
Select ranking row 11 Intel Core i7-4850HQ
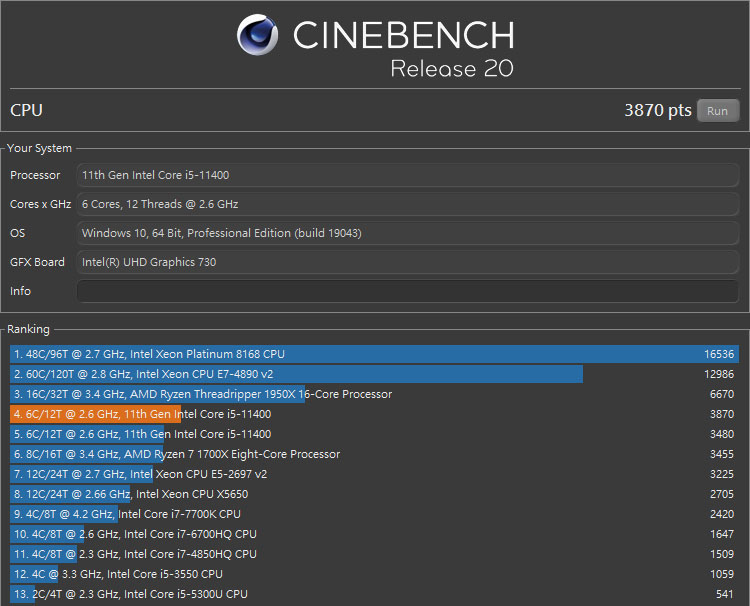point(375,554)
